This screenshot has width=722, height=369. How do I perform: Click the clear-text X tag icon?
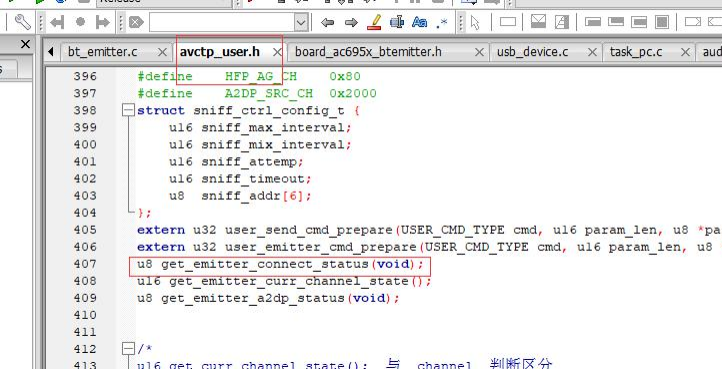136,22
